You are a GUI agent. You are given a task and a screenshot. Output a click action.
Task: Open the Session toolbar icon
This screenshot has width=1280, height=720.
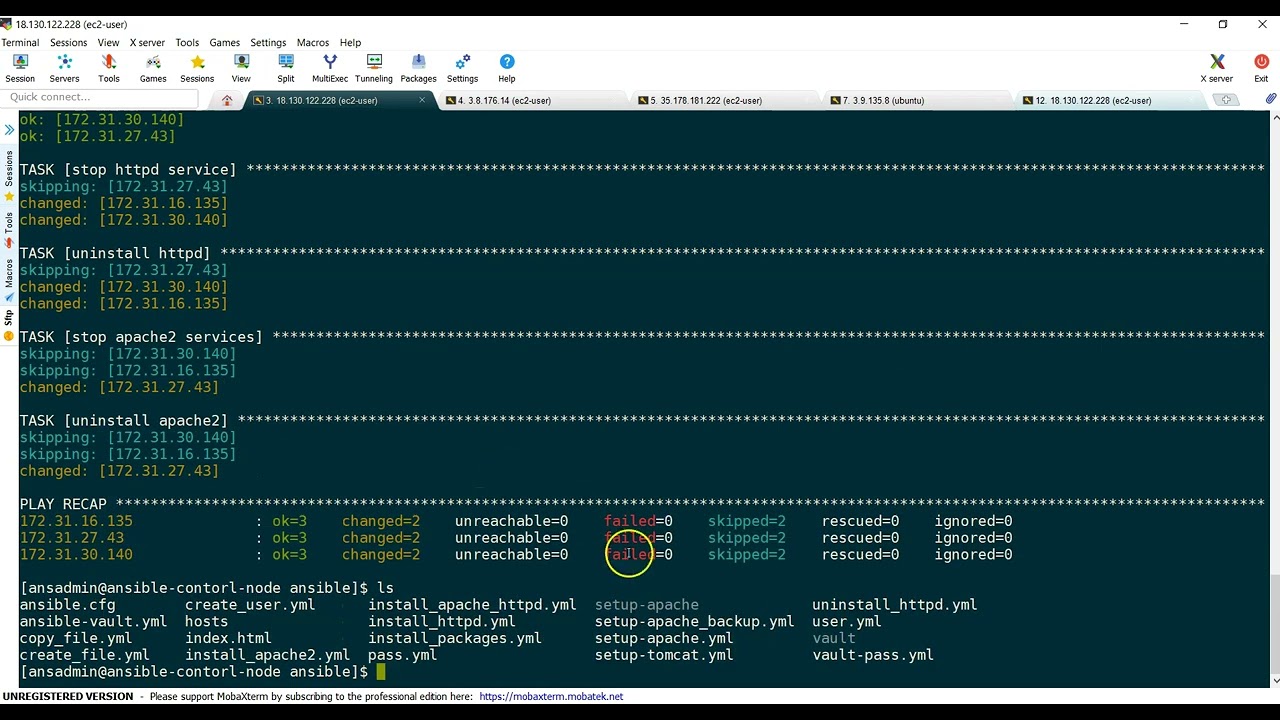pos(20,68)
